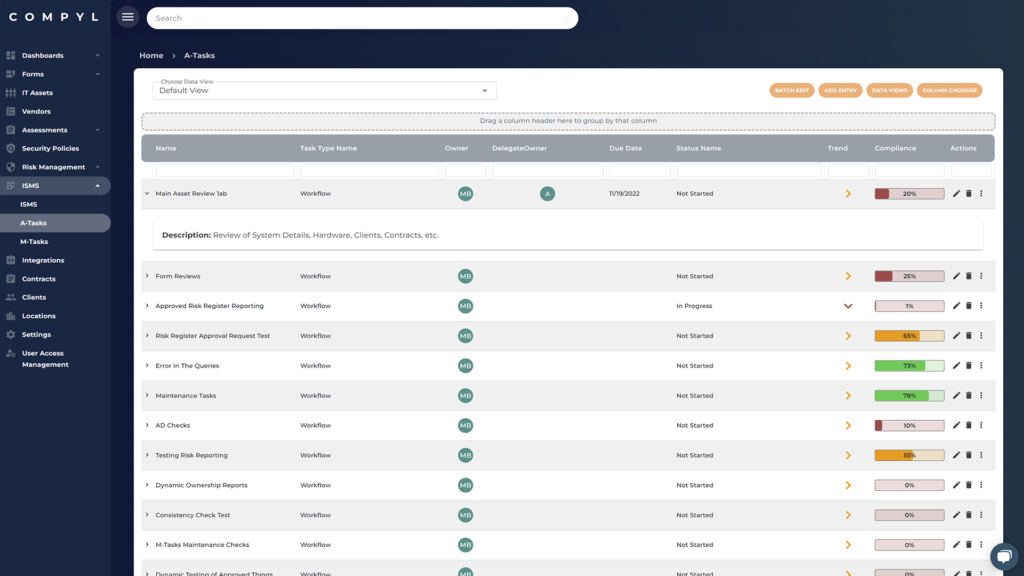Click the Name column filter field
This screenshot has width=1024, height=576.
click(x=225, y=170)
